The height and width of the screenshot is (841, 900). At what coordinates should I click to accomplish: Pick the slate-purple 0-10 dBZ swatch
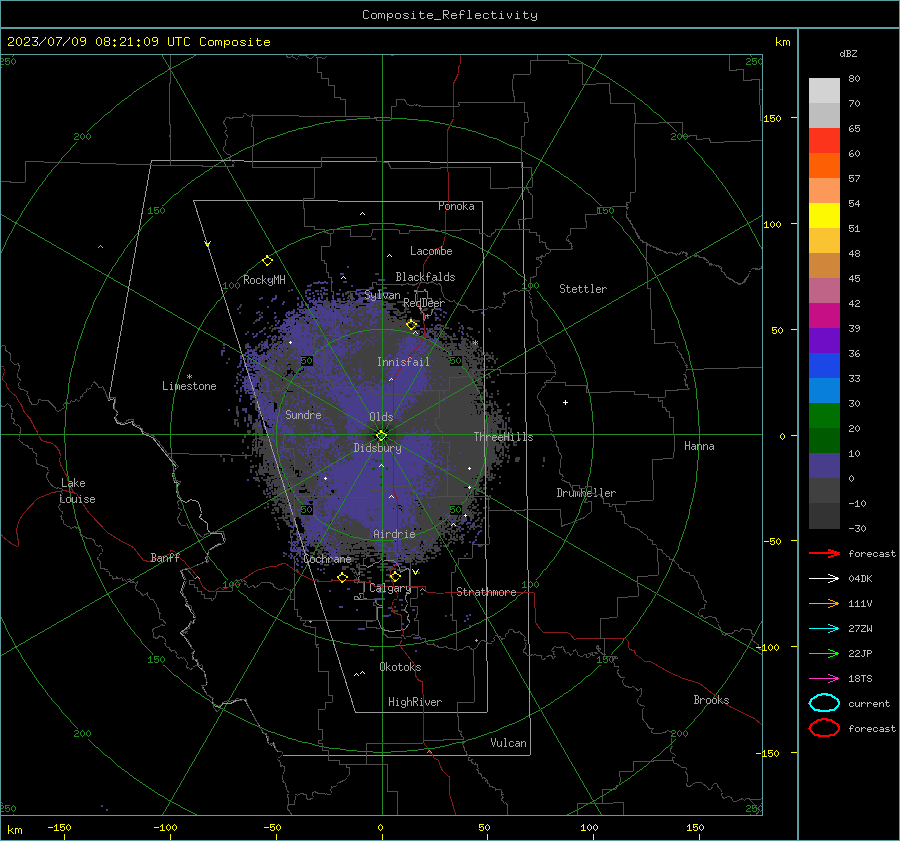click(x=824, y=466)
